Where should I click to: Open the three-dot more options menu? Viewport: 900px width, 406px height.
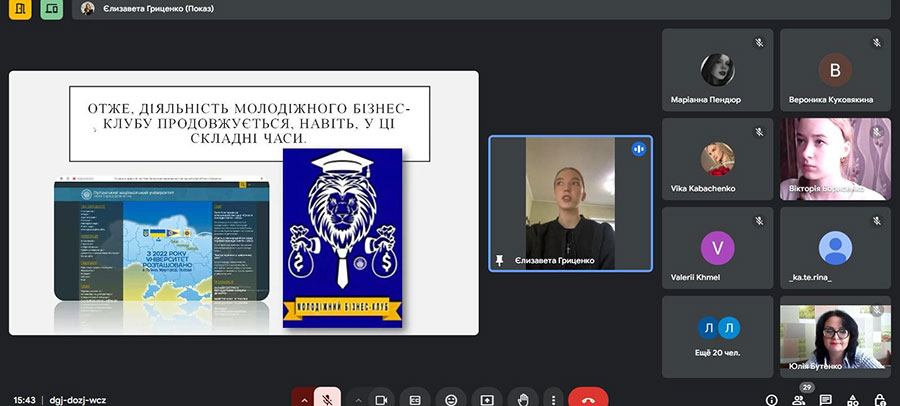(x=553, y=399)
